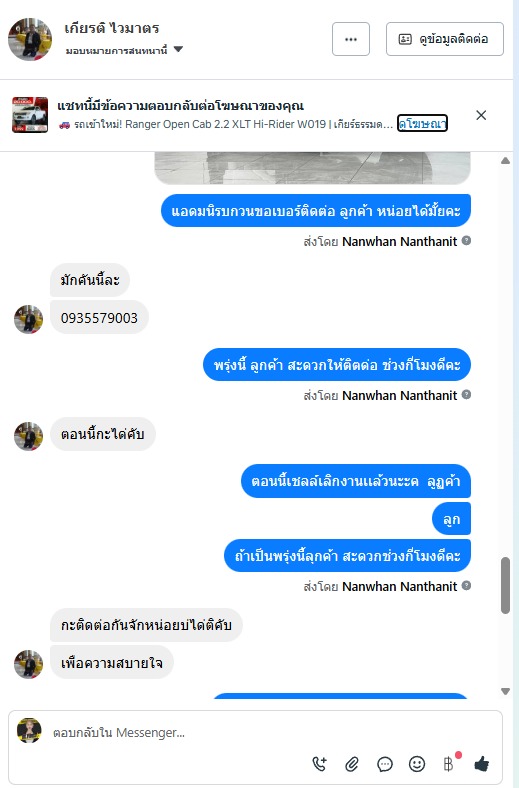Click the scroll down arrow
This screenshot has width=519, height=788.
[x=505, y=692]
